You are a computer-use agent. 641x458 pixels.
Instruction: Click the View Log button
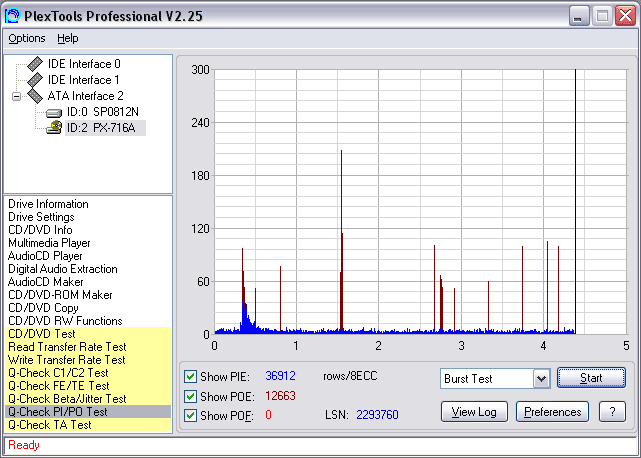(x=474, y=412)
